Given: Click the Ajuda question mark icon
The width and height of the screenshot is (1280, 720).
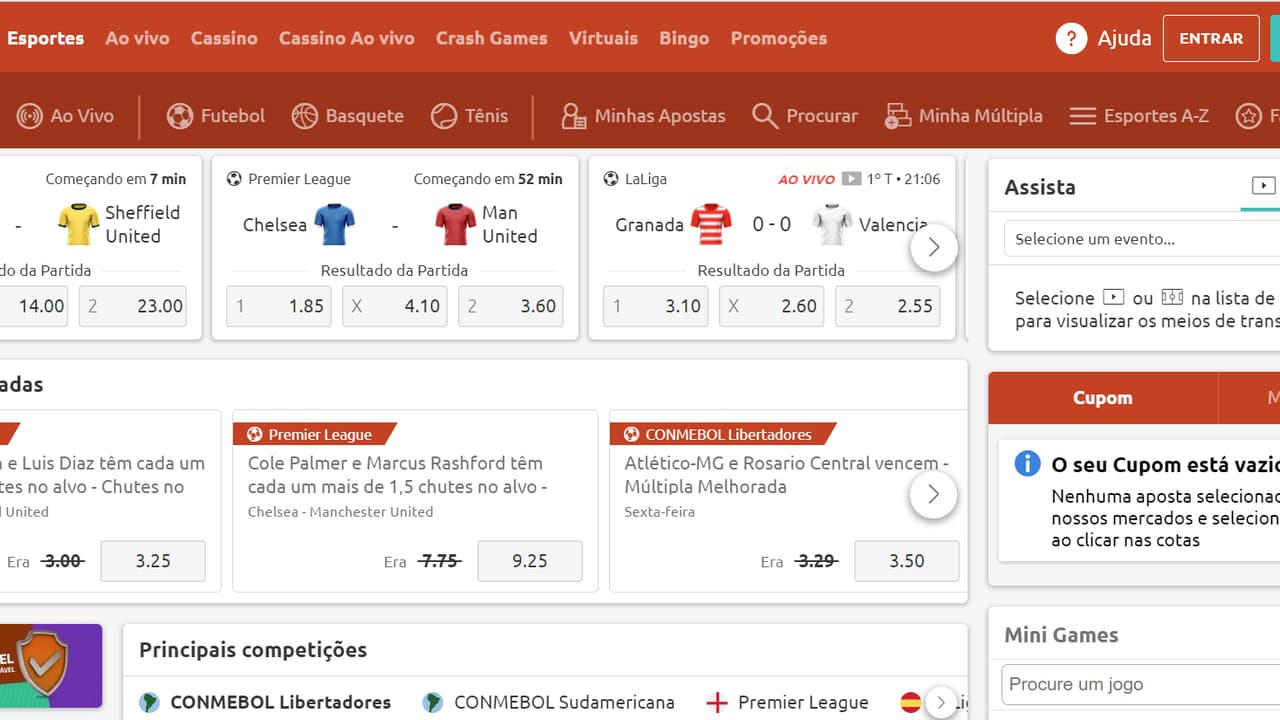Looking at the screenshot, I should pyautogui.click(x=1071, y=38).
